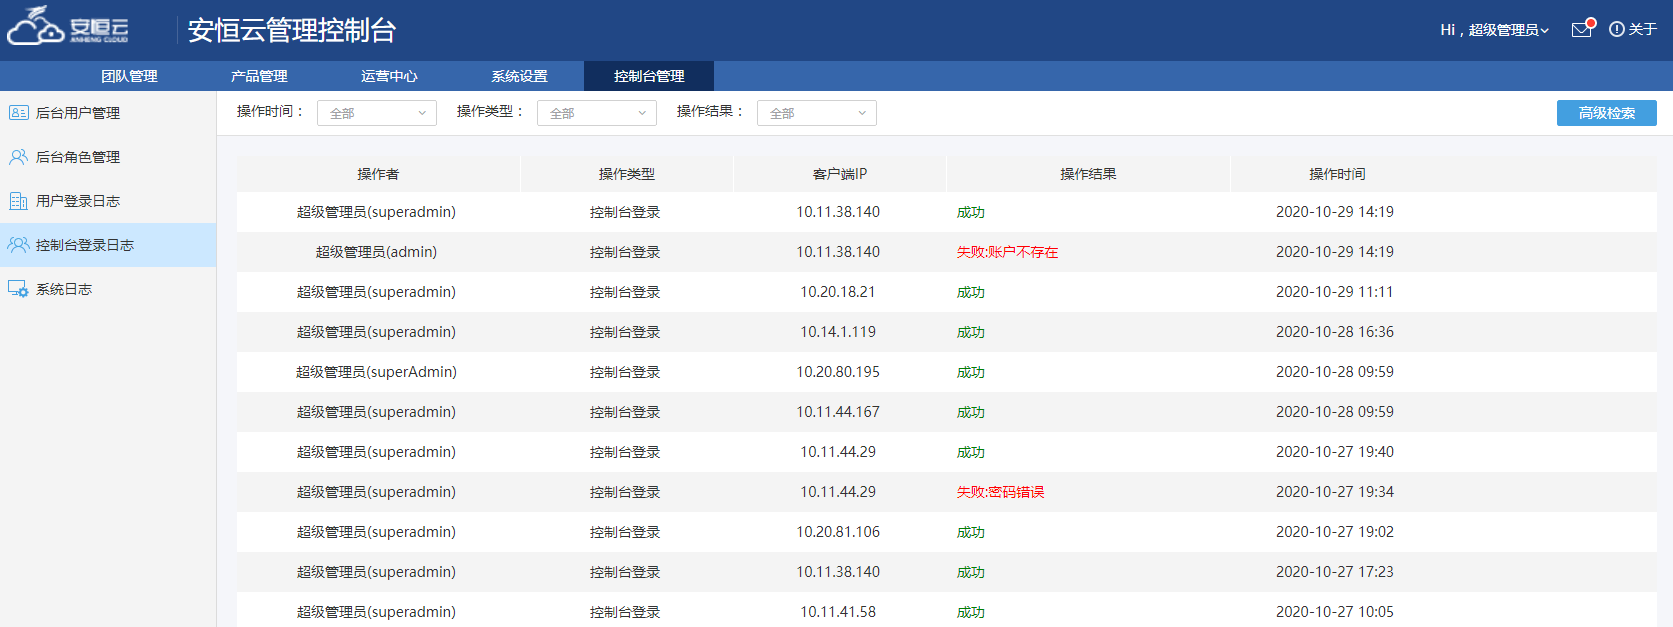Click 控制台登录 in the 10.20.18.21 row

[x=625, y=292]
